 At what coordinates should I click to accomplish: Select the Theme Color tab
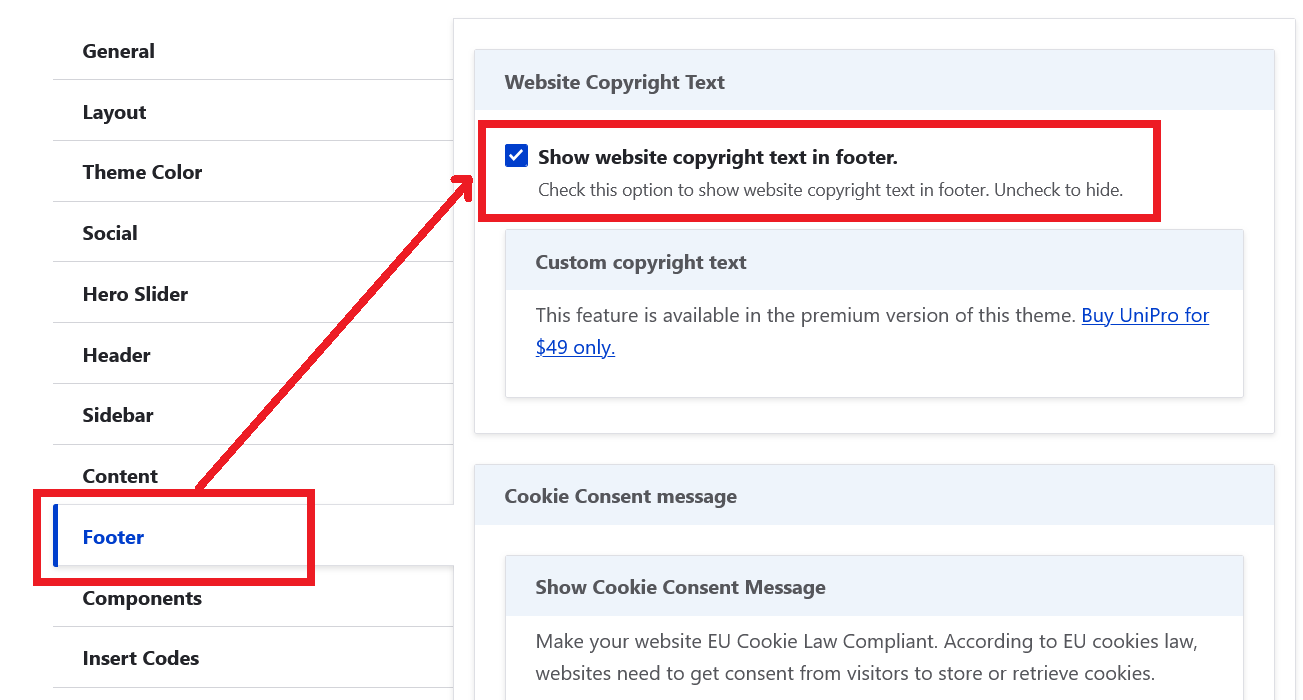pos(142,172)
